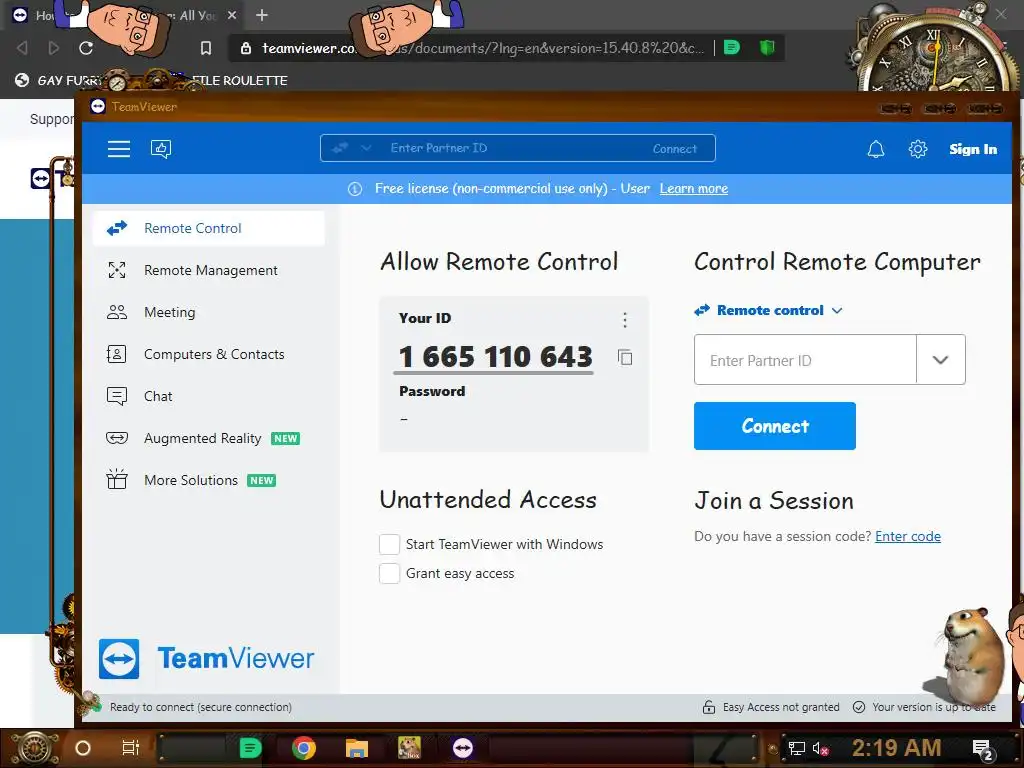
Task: Tick the Grant easy access checkbox
Action: tap(389, 573)
